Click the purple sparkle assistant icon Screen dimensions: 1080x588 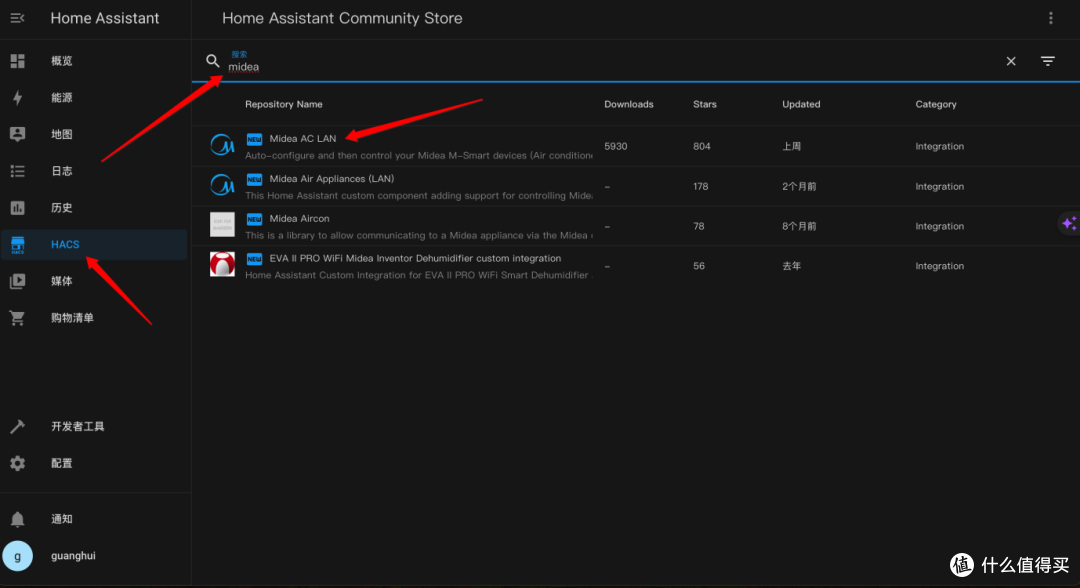pyautogui.click(x=1069, y=224)
